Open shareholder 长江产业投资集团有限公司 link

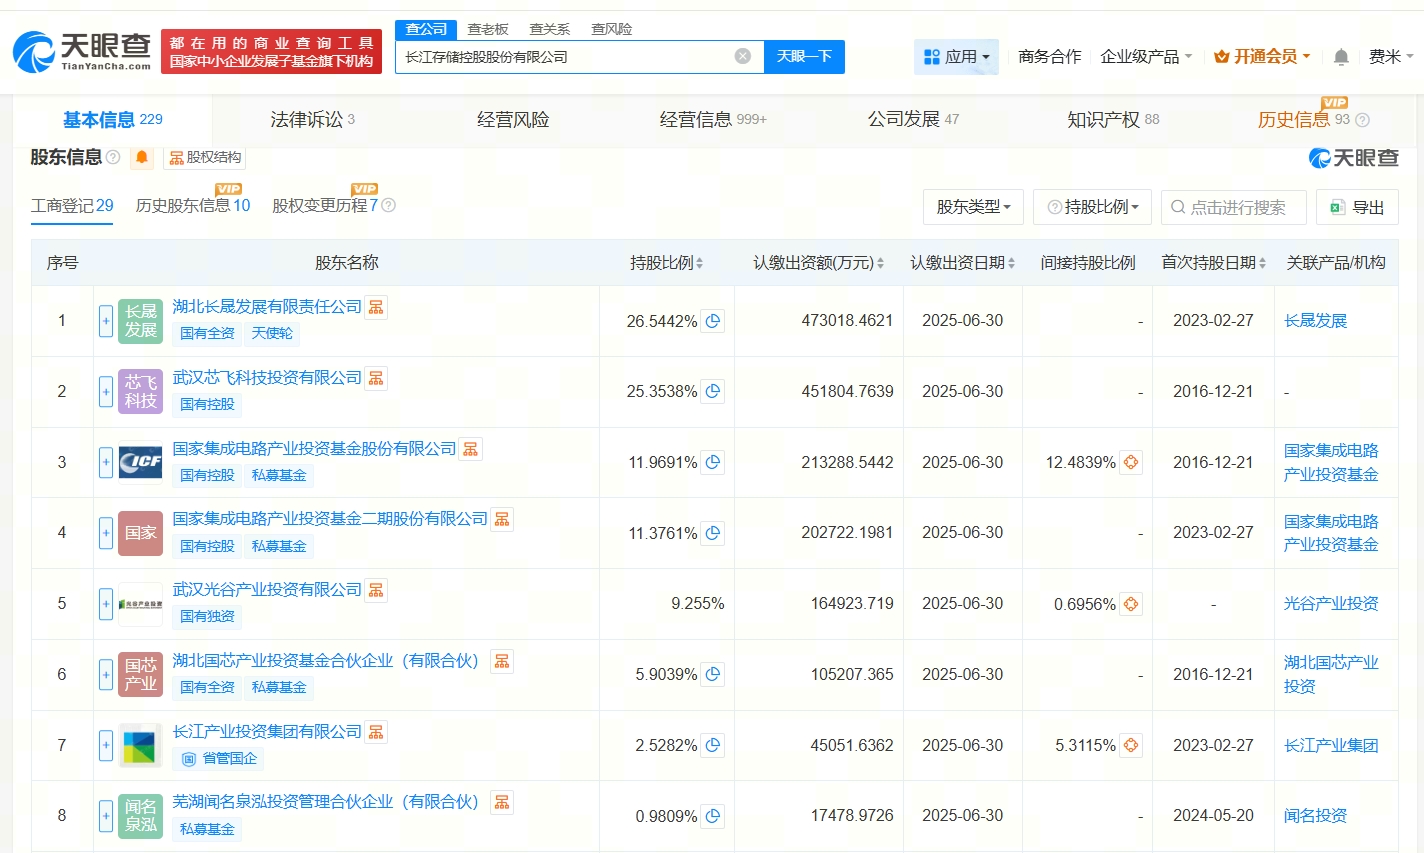pyautogui.click(x=267, y=732)
